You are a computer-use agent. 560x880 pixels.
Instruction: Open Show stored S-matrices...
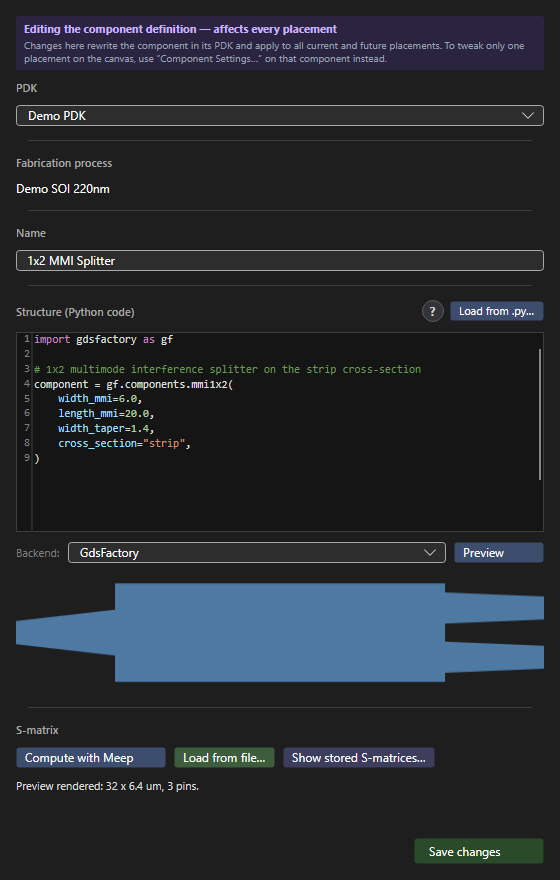click(359, 758)
